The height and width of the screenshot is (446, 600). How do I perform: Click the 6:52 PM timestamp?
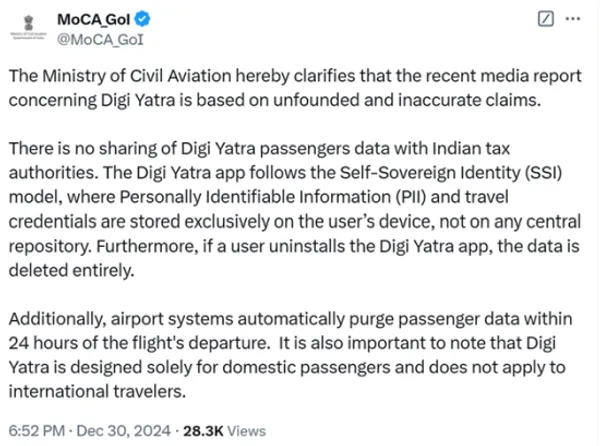pyautogui.click(x=37, y=431)
